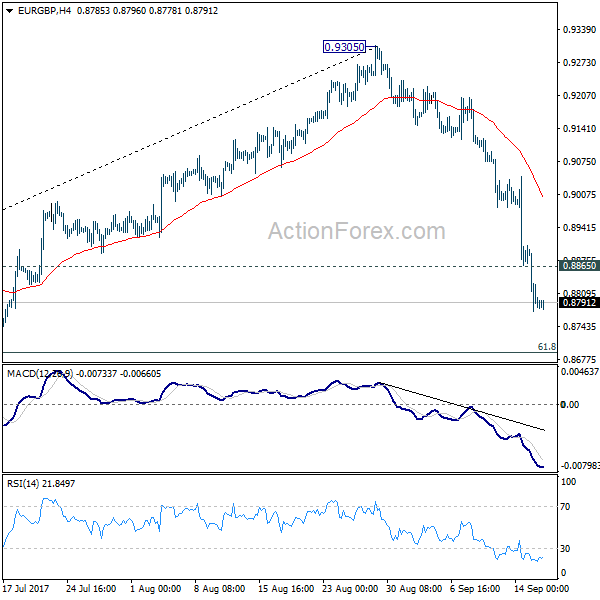Click the 0.90075 price axis label
Image resolution: width=600 pixels, height=600 pixels.
coord(579,195)
